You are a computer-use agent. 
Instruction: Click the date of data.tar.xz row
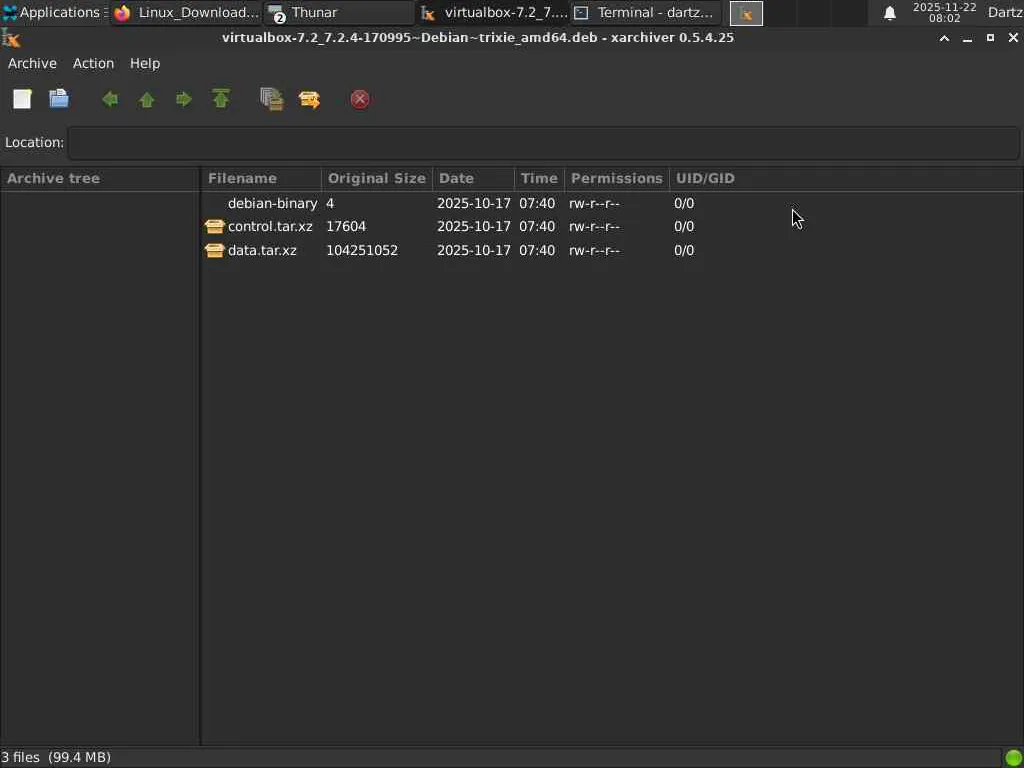(x=473, y=250)
